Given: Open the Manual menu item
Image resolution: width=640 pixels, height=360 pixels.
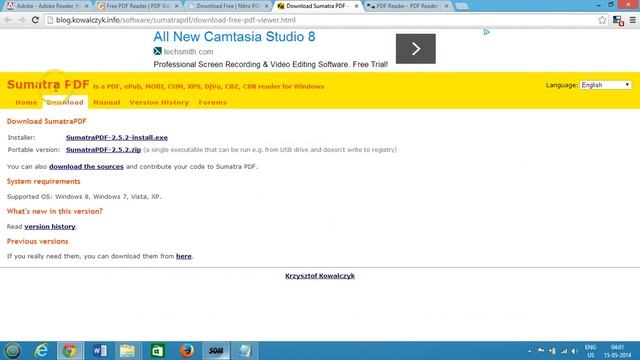Looking at the screenshot, I should click(107, 102).
